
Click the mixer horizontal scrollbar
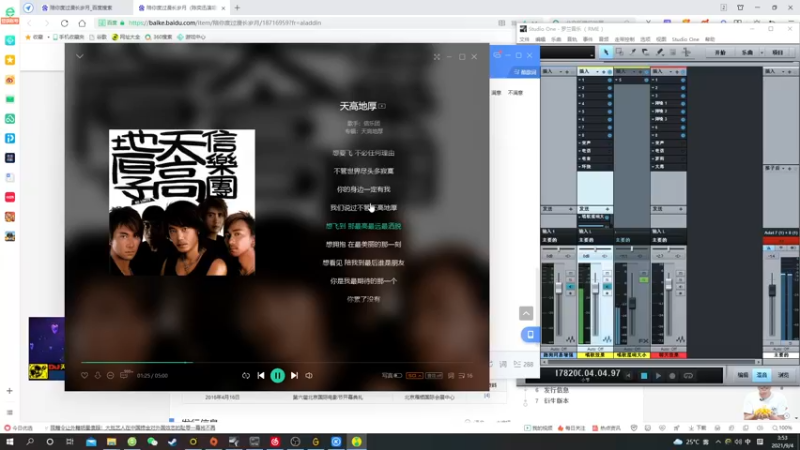(651, 362)
